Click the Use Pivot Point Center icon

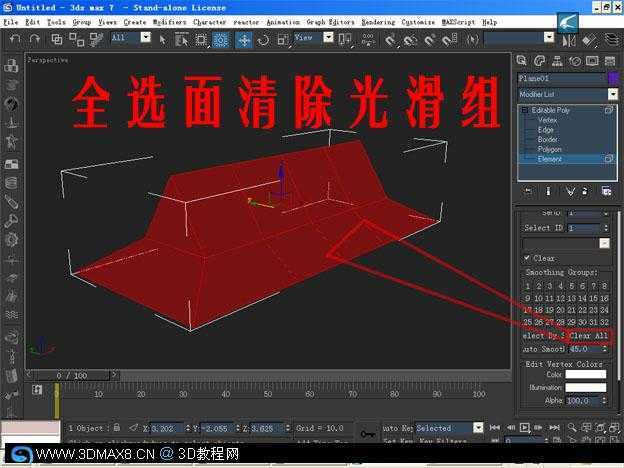pyautogui.click(x=345, y=39)
